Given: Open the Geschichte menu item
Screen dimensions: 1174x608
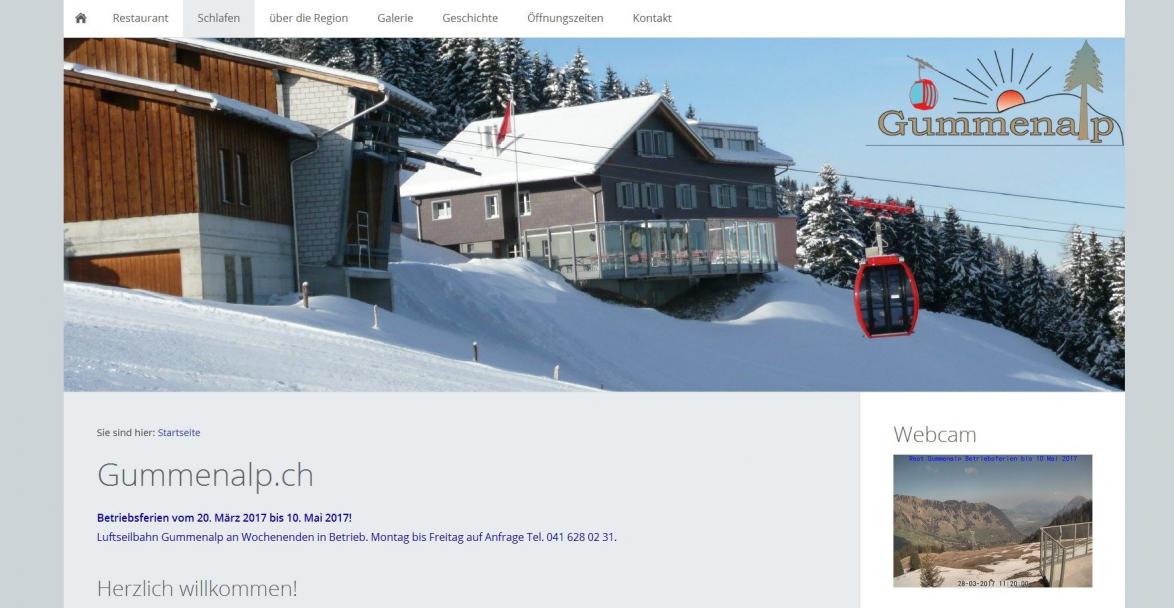Looking at the screenshot, I should click(470, 18).
